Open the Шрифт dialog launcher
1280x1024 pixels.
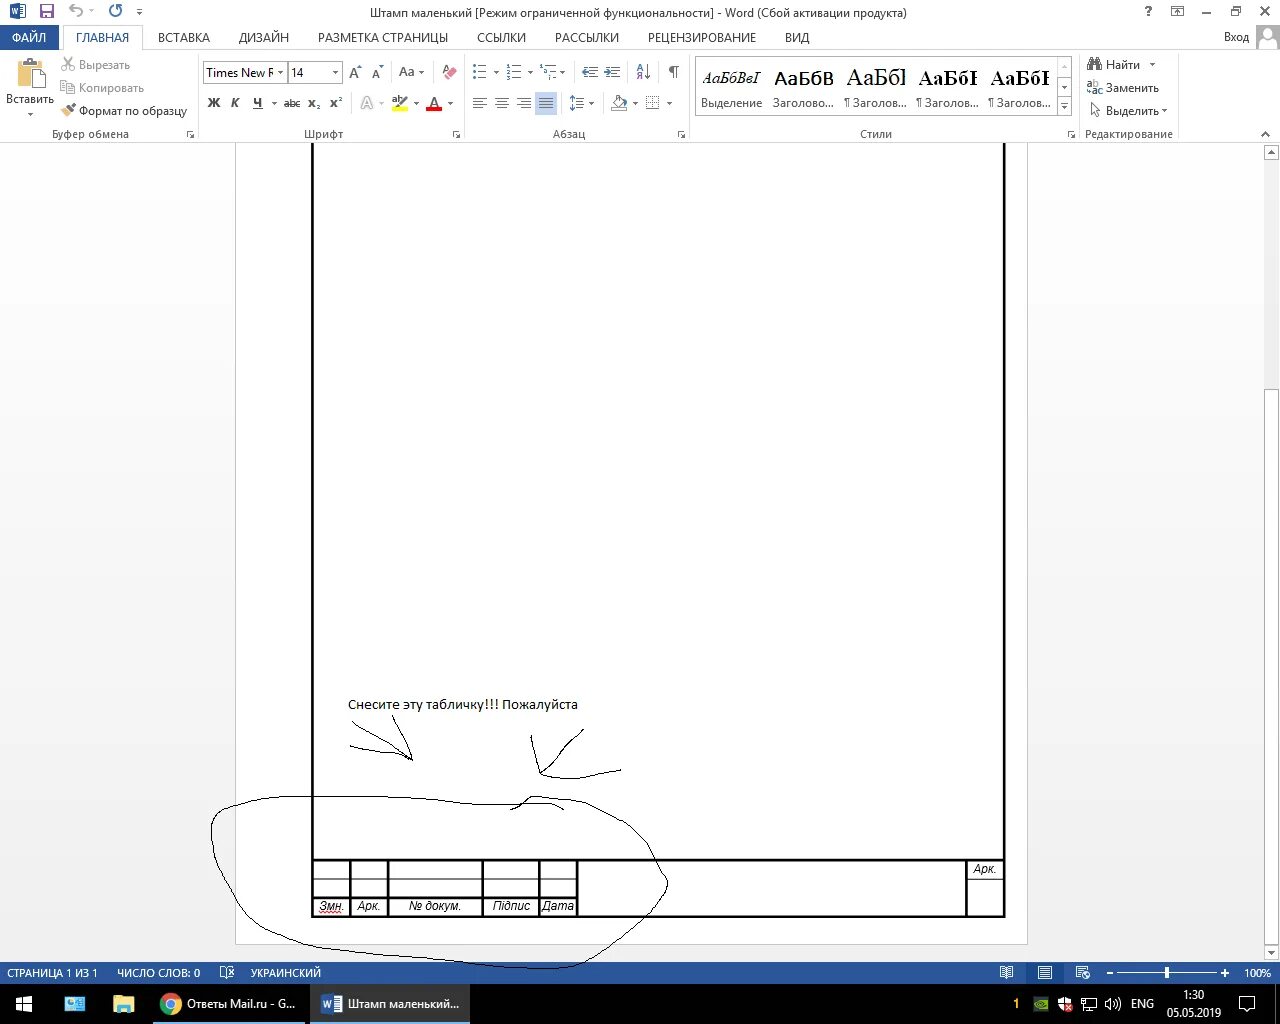click(x=457, y=134)
